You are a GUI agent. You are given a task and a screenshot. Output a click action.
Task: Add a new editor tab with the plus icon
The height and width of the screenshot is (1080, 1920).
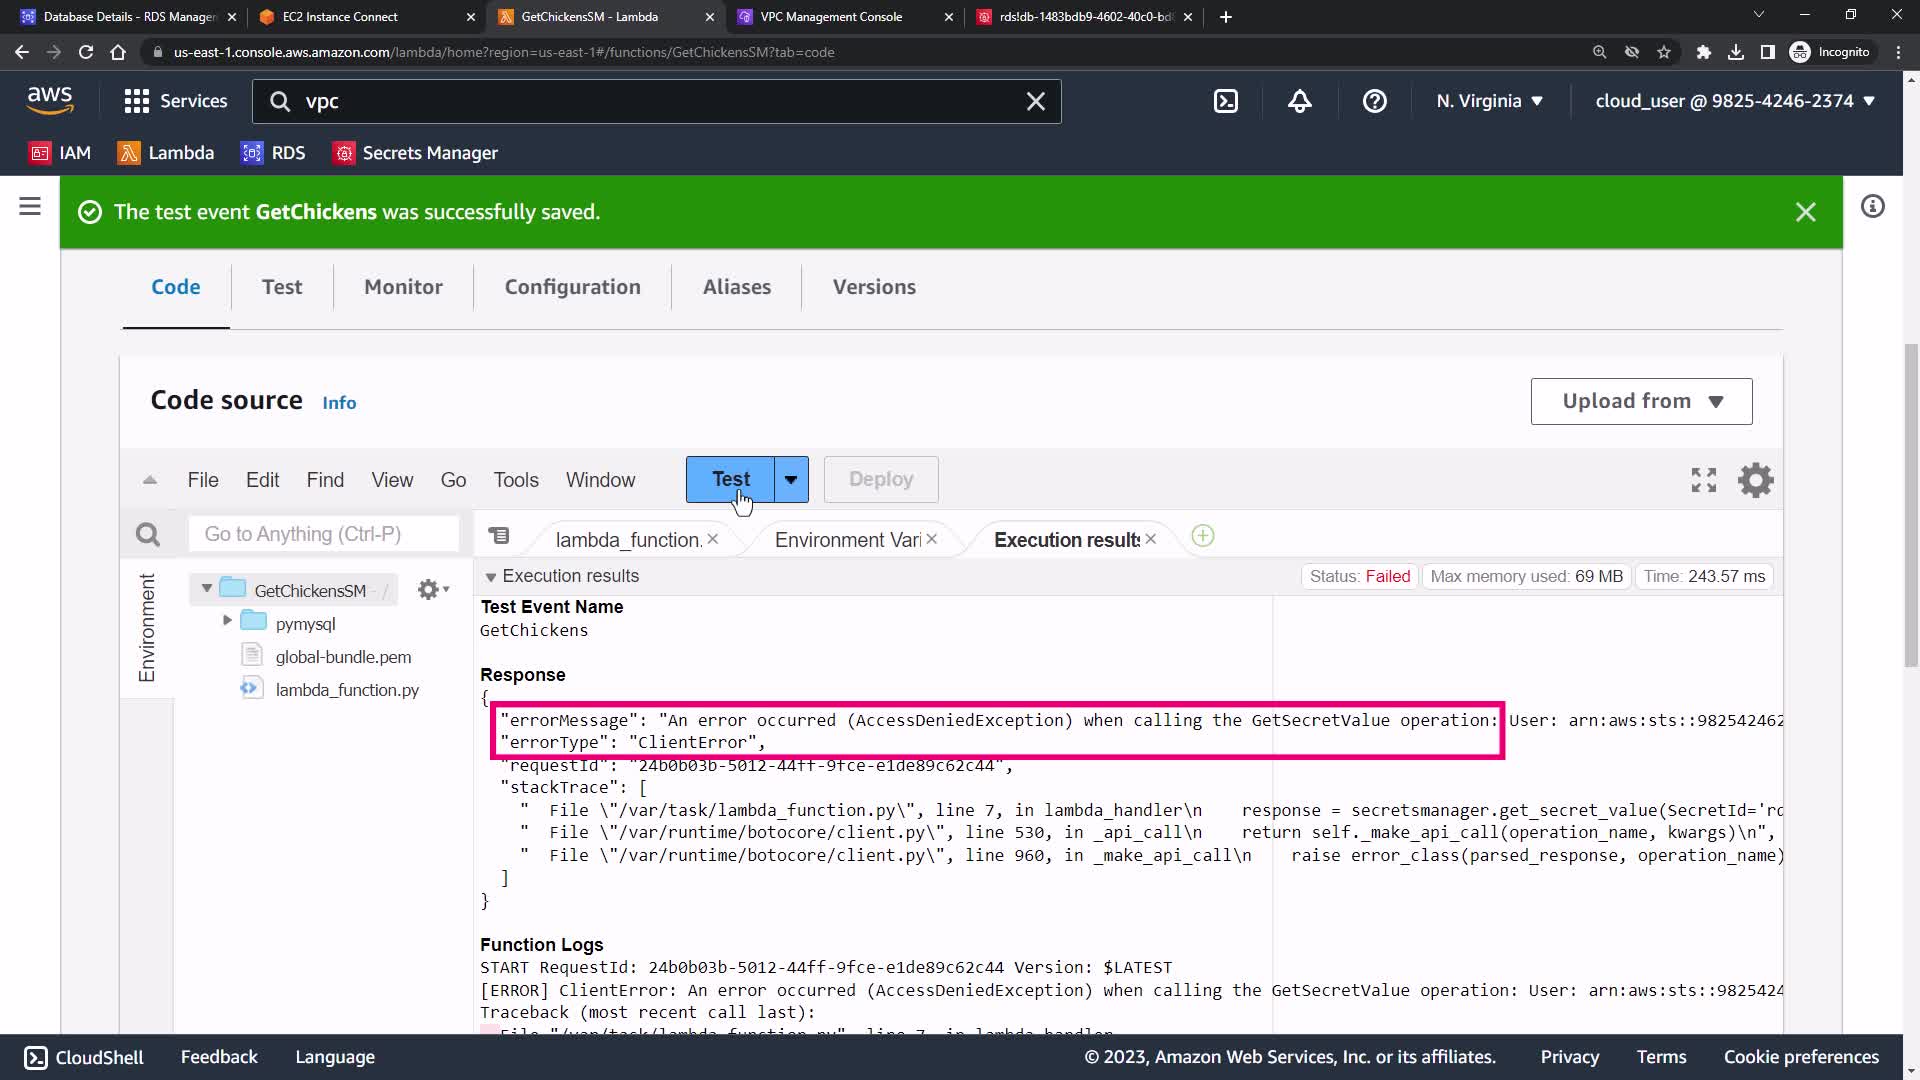pyautogui.click(x=1203, y=537)
